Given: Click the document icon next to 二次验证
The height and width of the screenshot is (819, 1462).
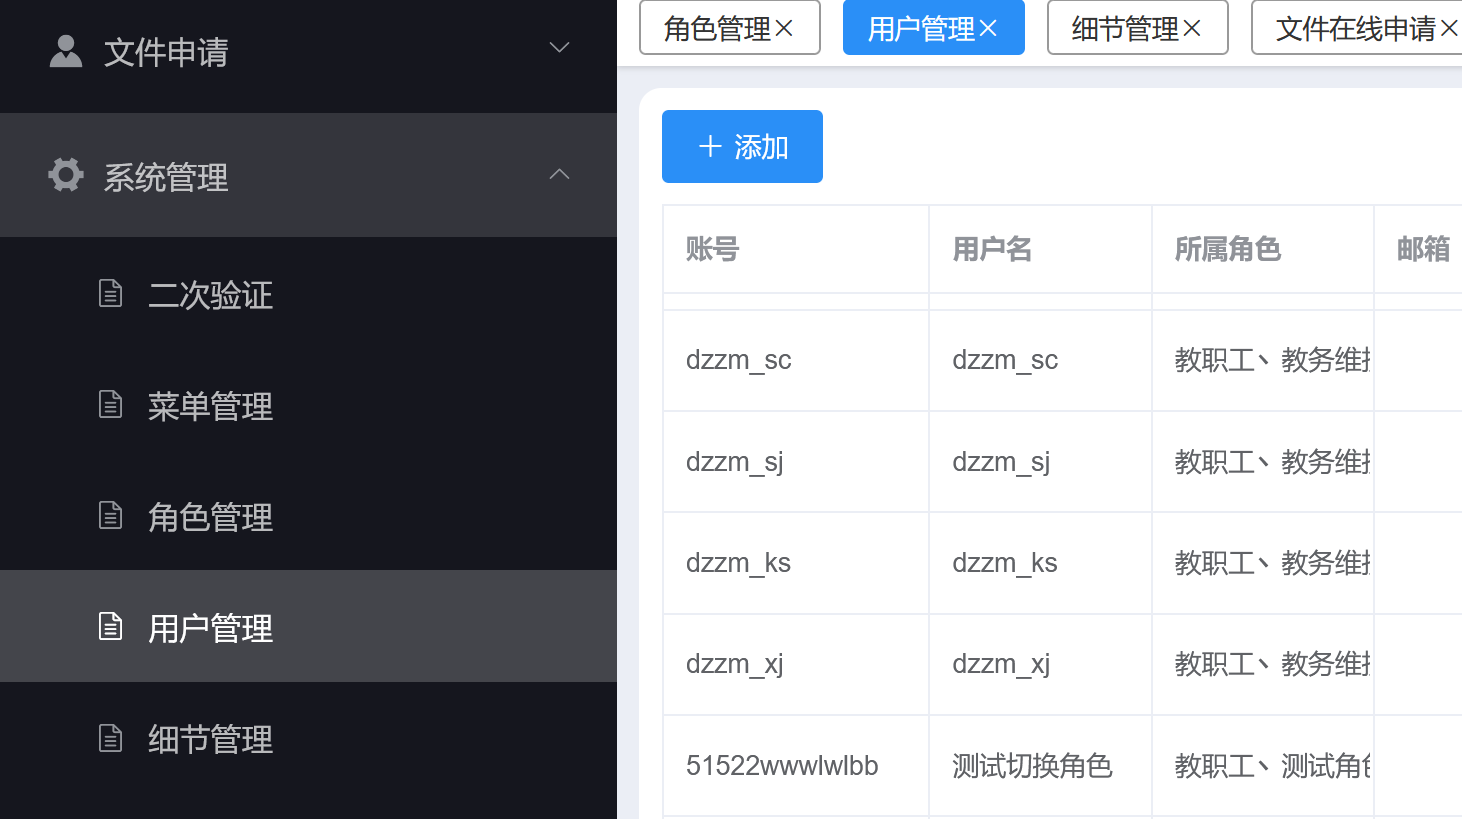Looking at the screenshot, I should (x=110, y=294).
